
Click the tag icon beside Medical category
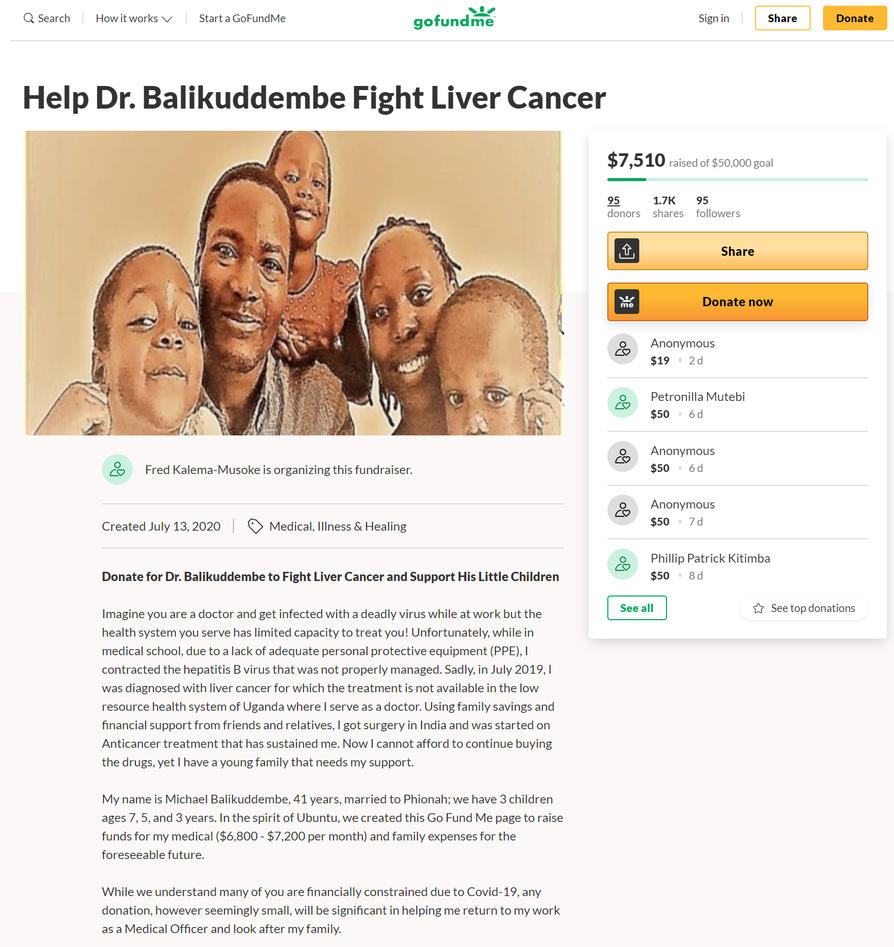tap(255, 526)
